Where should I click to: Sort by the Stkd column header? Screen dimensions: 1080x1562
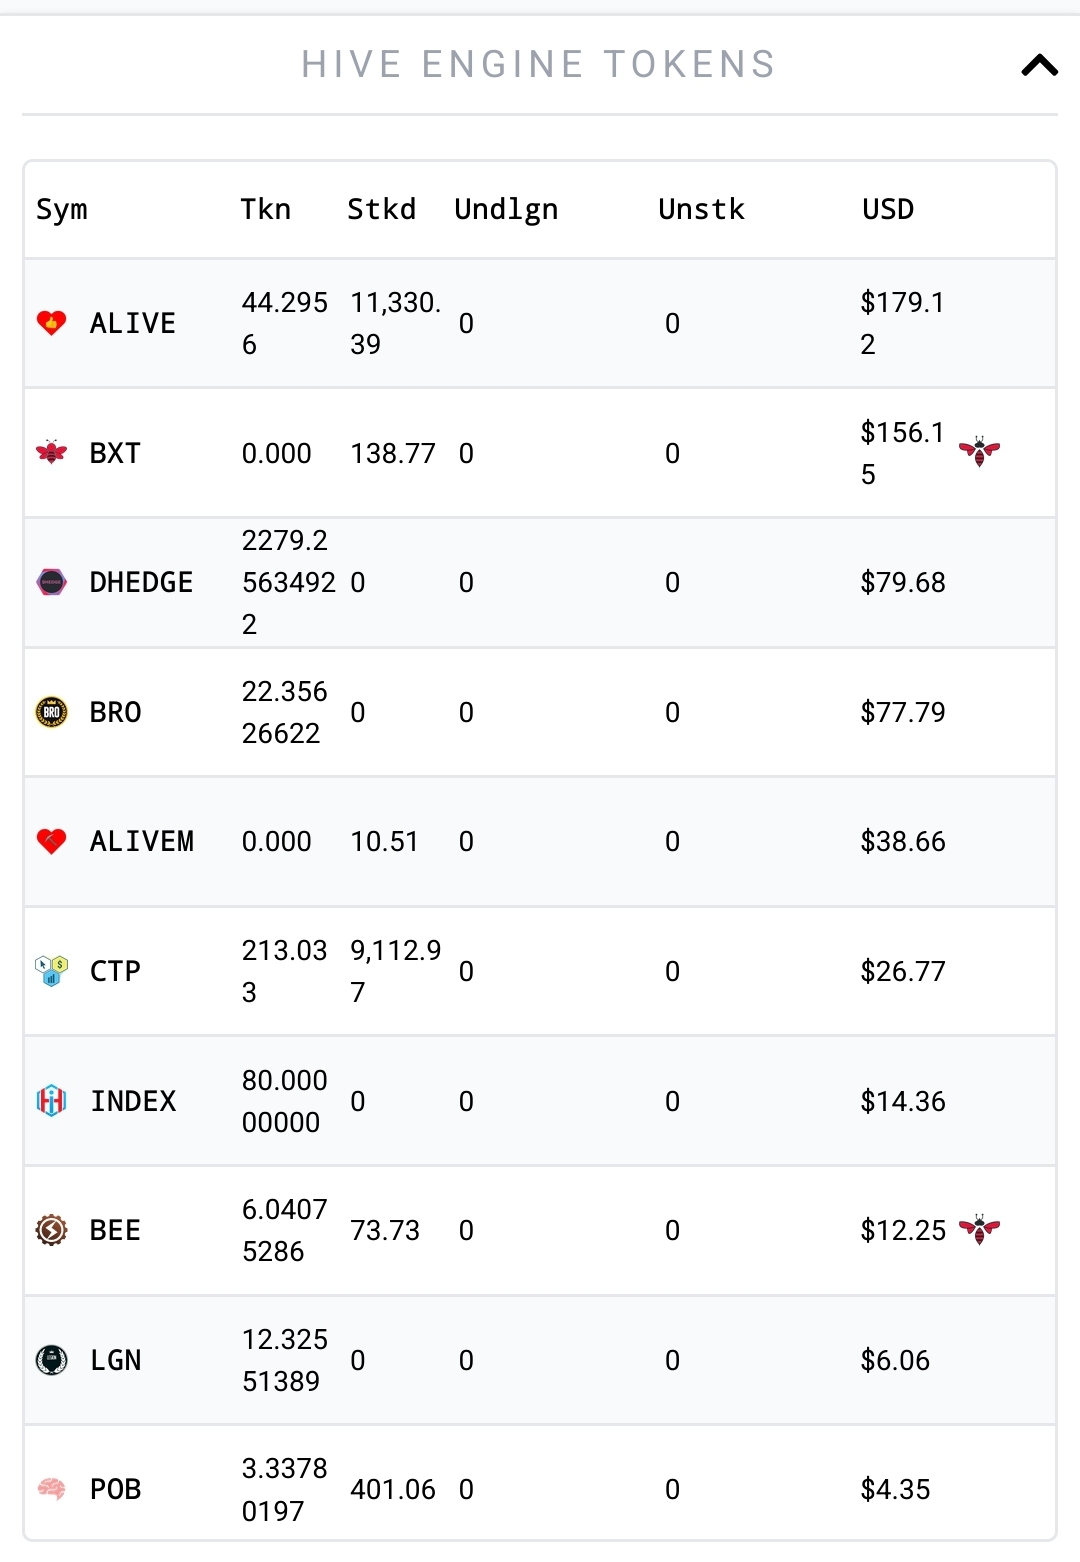click(x=381, y=209)
